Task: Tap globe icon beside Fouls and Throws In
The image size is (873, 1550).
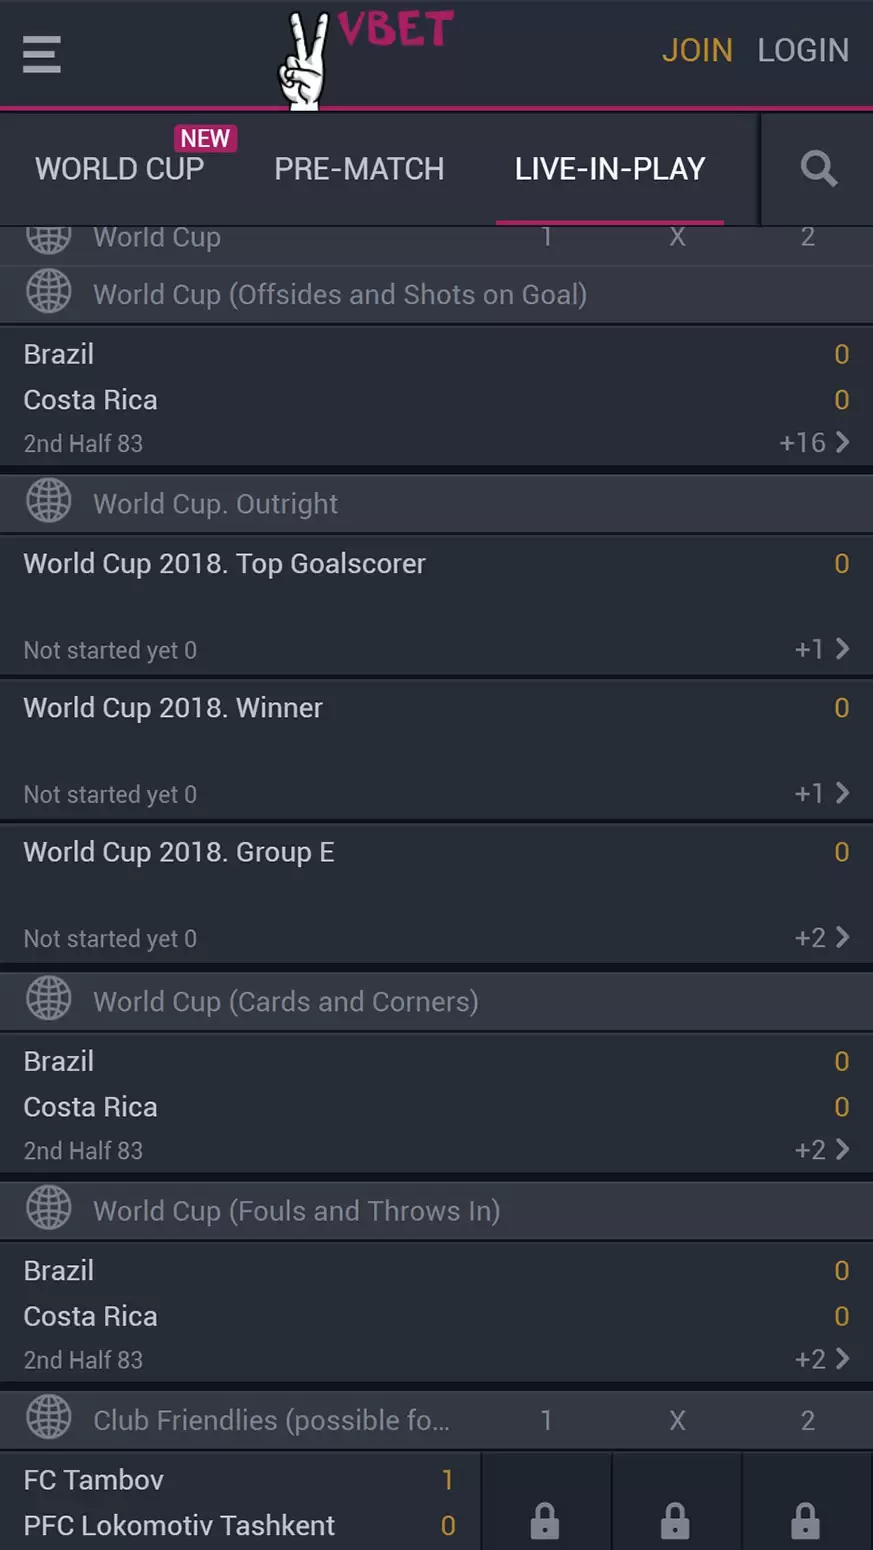Action: coord(48,1209)
